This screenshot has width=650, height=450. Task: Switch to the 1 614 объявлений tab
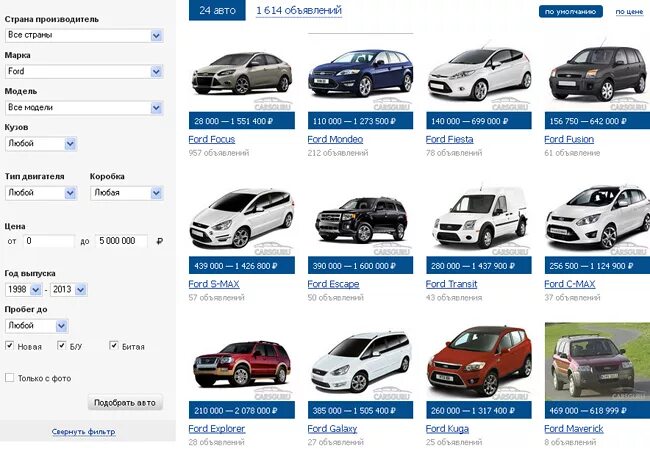(299, 10)
